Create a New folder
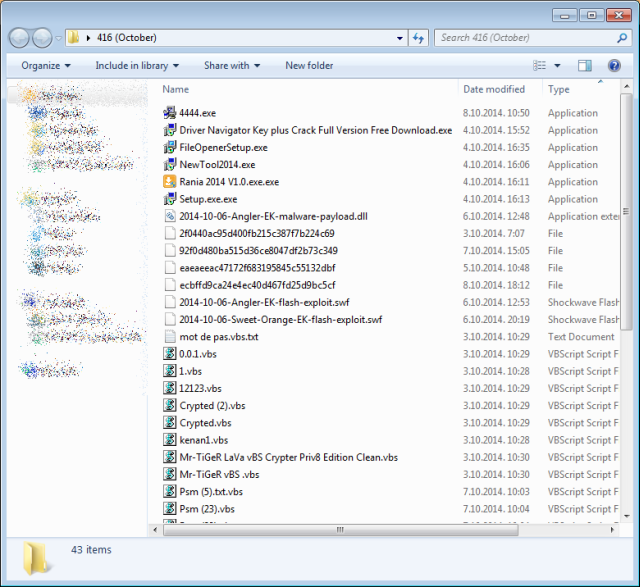 [x=309, y=65]
